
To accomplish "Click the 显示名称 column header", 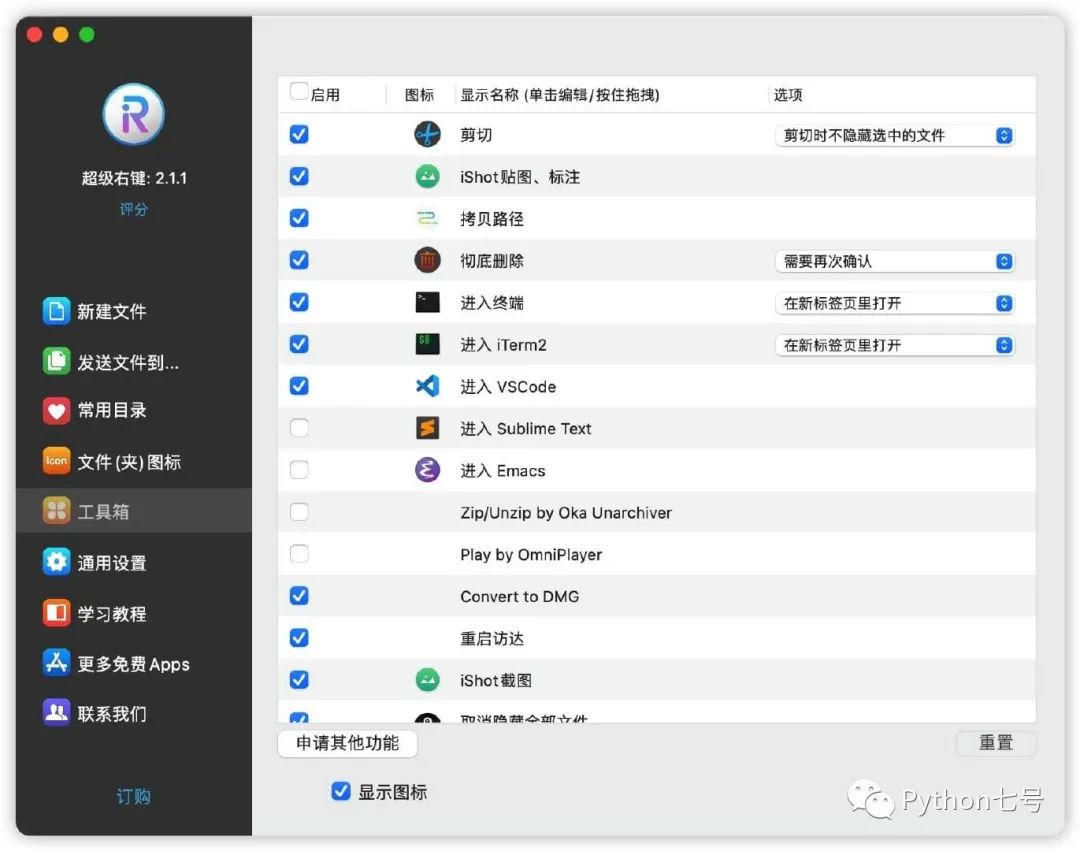I will click(x=560, y=95).
